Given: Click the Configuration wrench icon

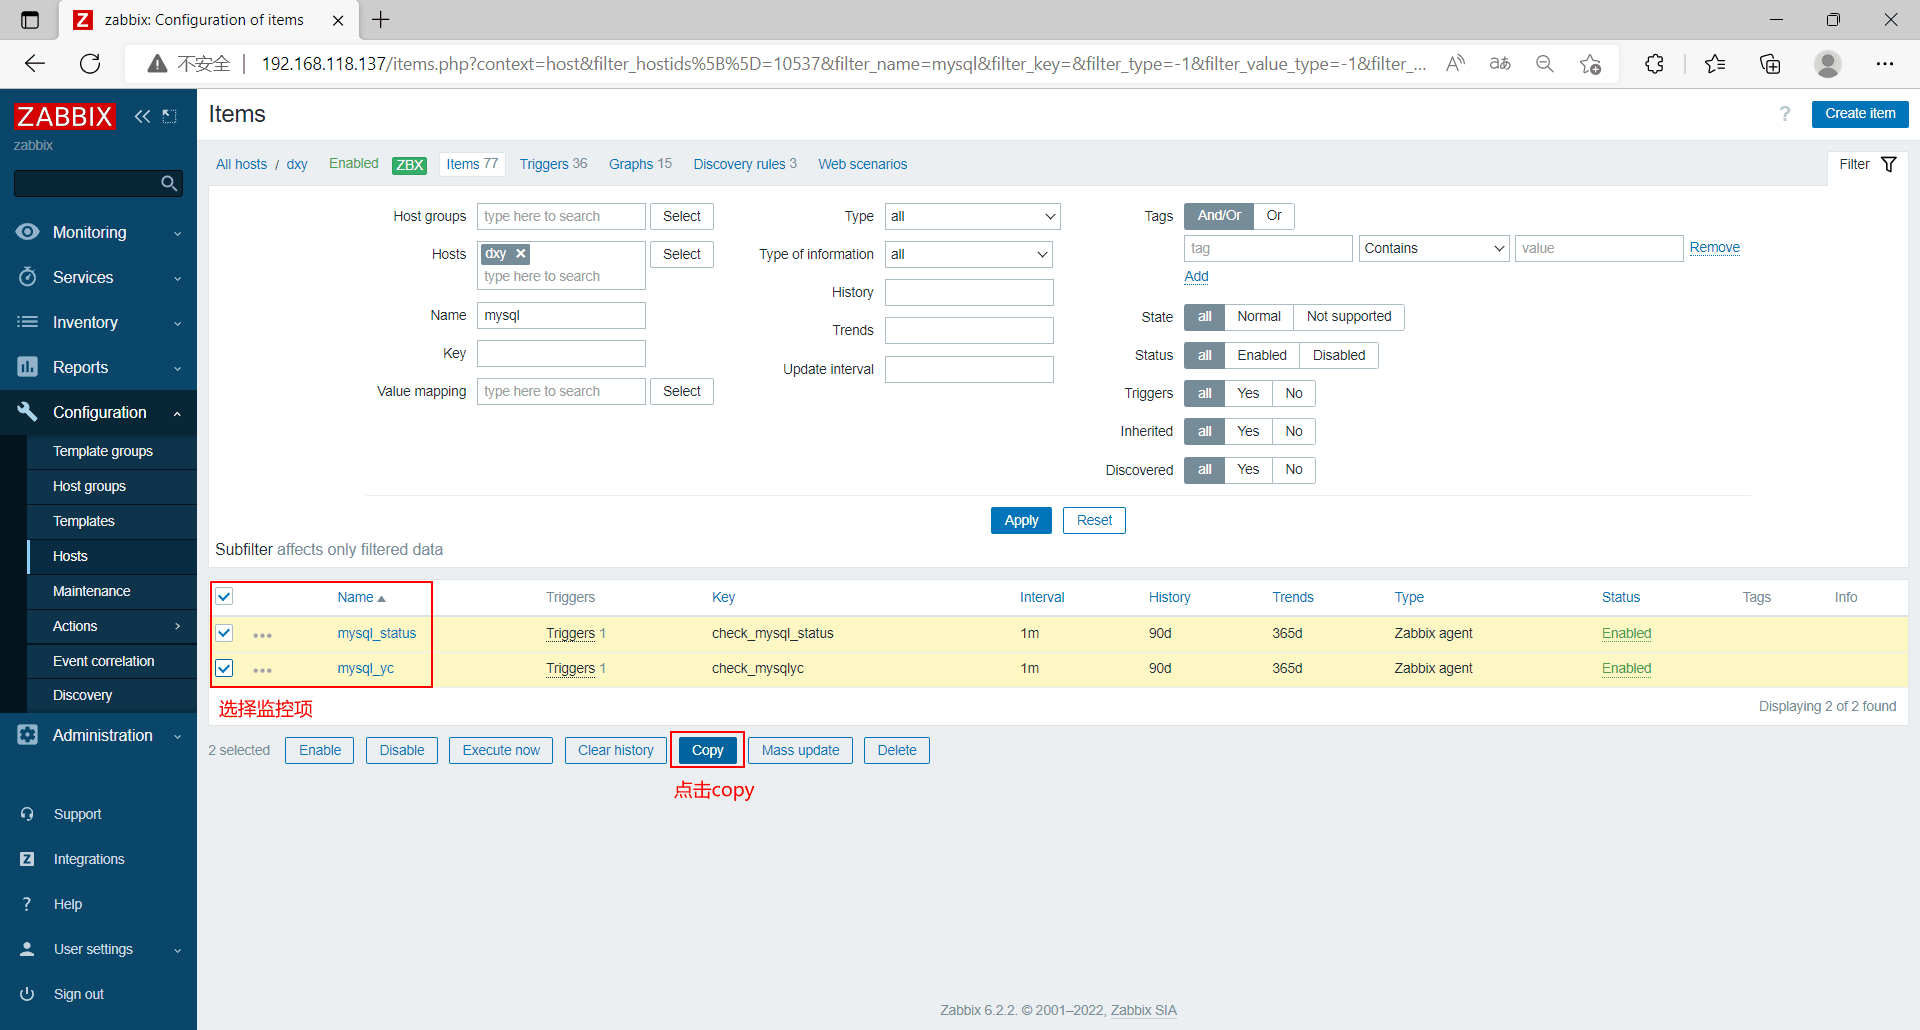Looking at the screenshot, I should 27,412.
